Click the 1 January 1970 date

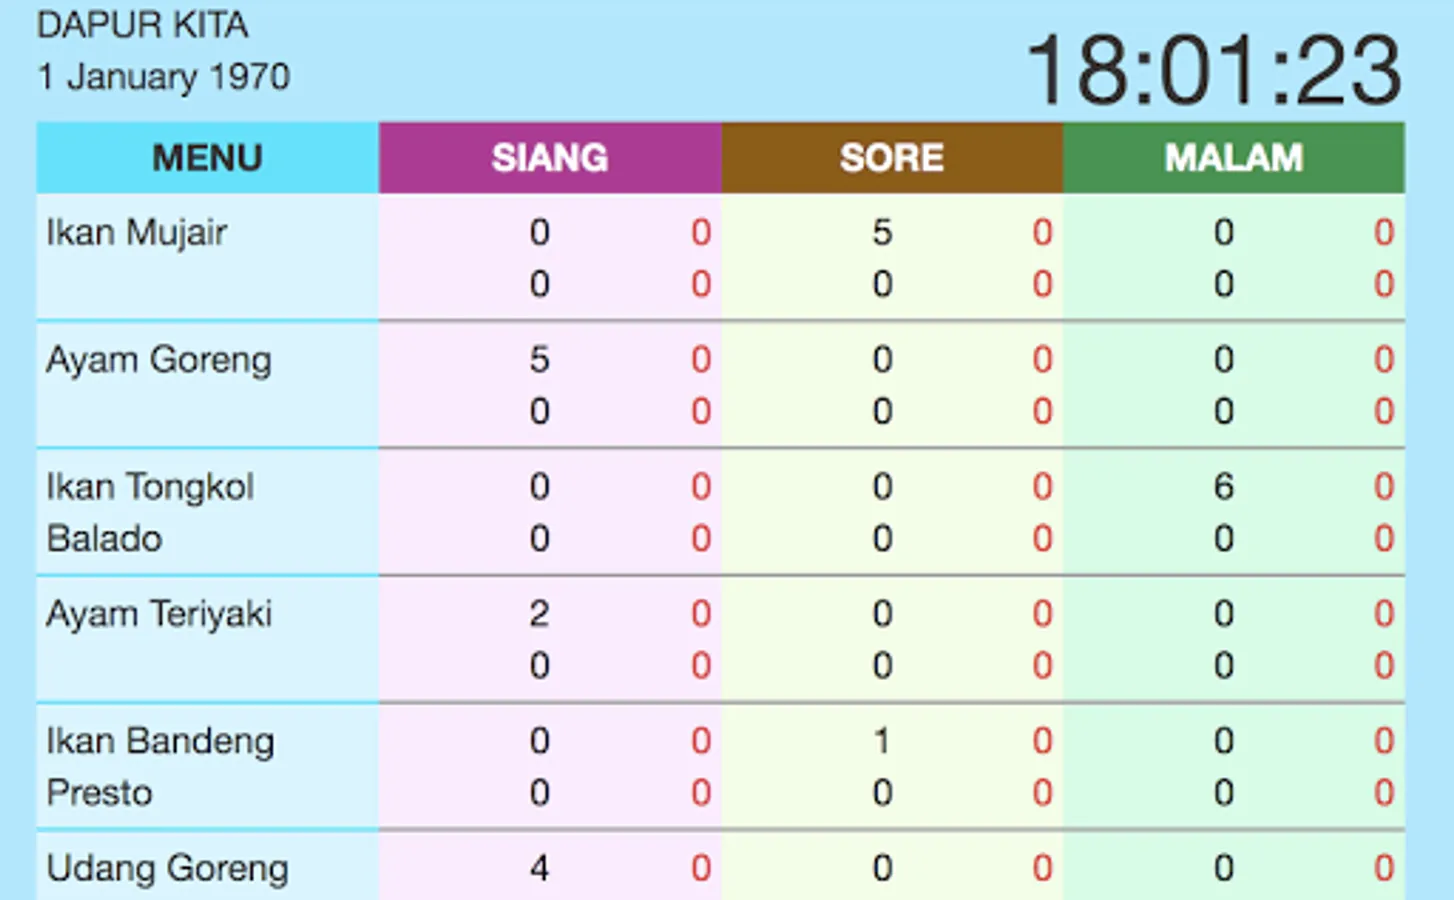coord(164,77)
